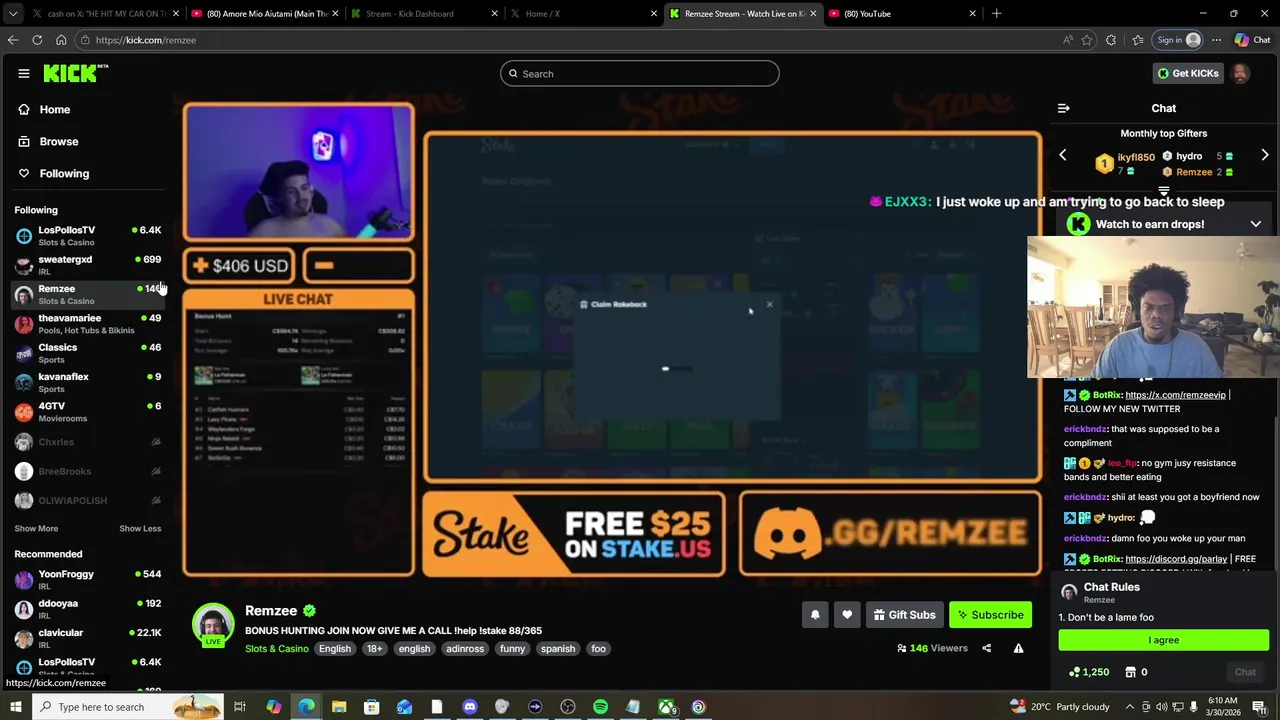Go to Home in the sidebar
This screenshot has width=1280, height=720.
pyautogui.click(x=55, y=109)
